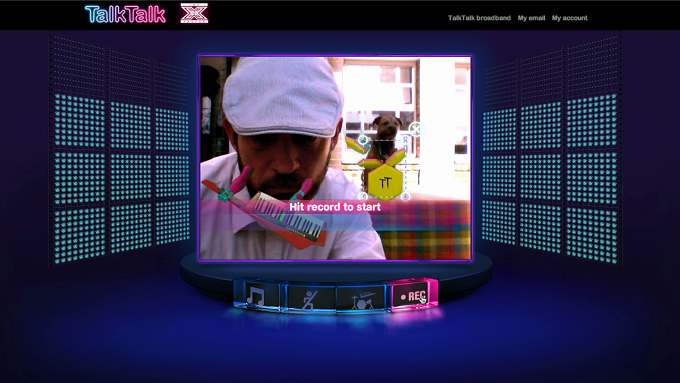Image resolution: width=680 pixels, height=383 pixels.
Task: Remove the drum sticker with X
Action: (416, 129)
